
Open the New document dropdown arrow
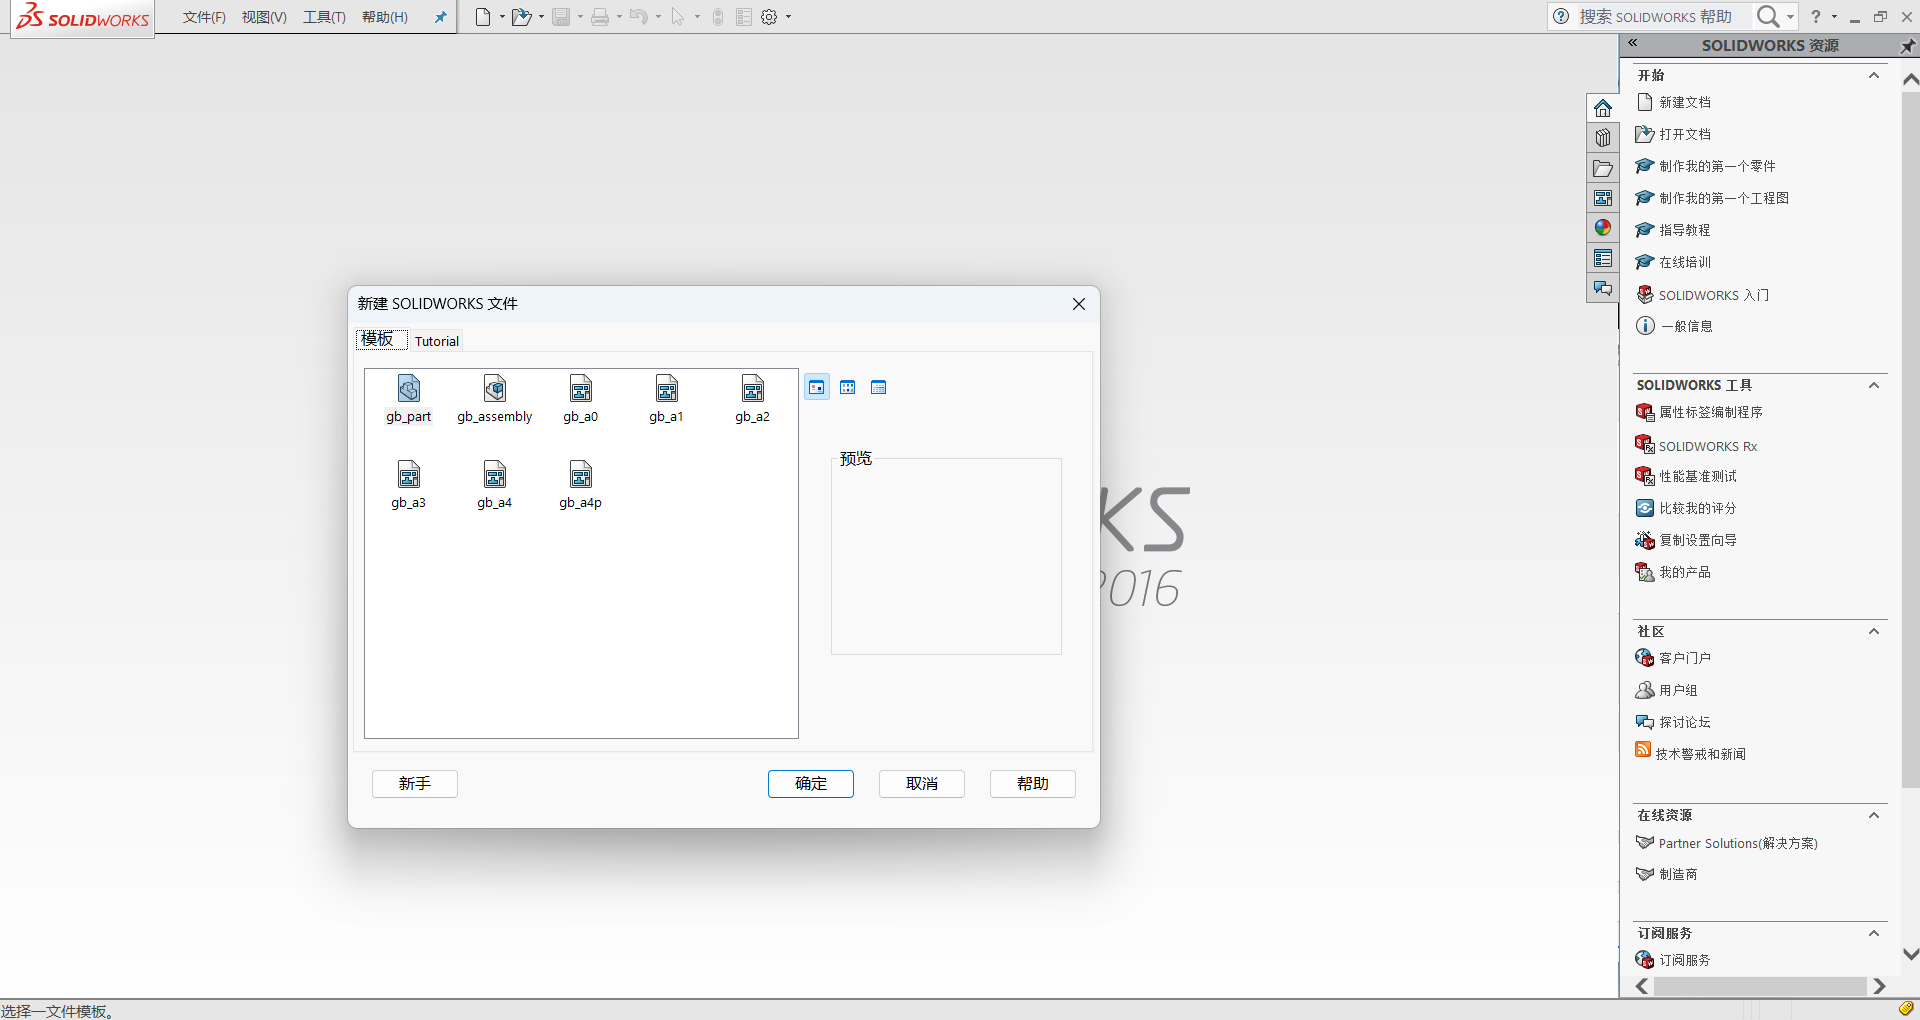pos(502,17)
